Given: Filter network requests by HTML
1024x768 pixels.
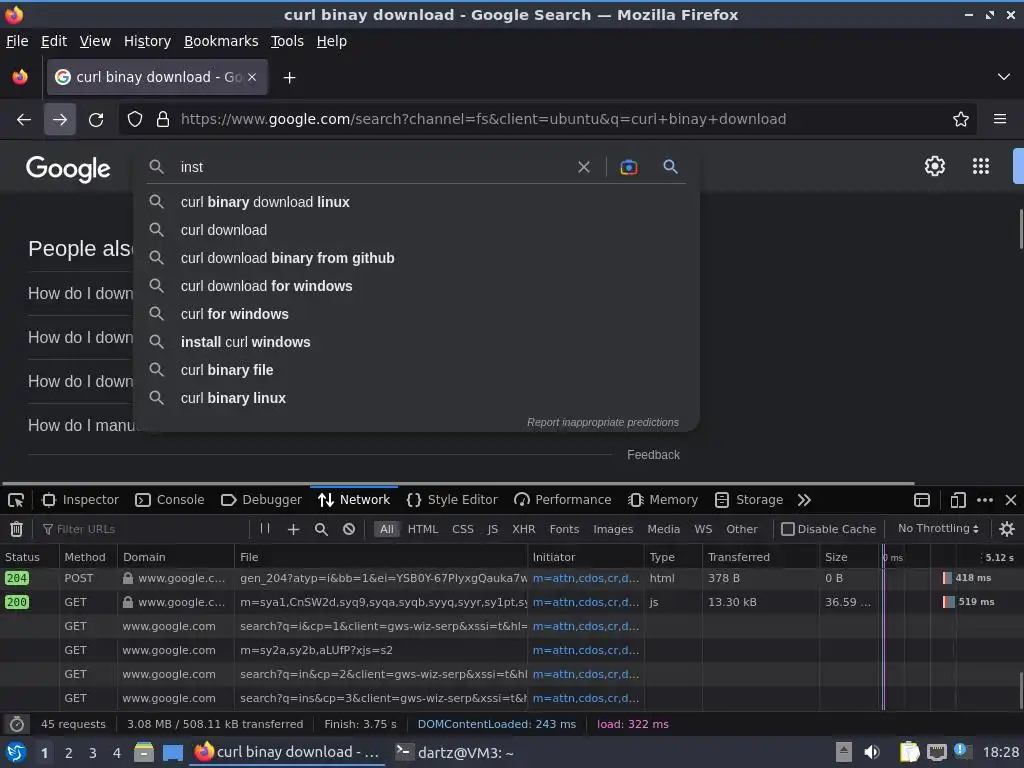Looking at the screenshot, I should coord(423,530).
